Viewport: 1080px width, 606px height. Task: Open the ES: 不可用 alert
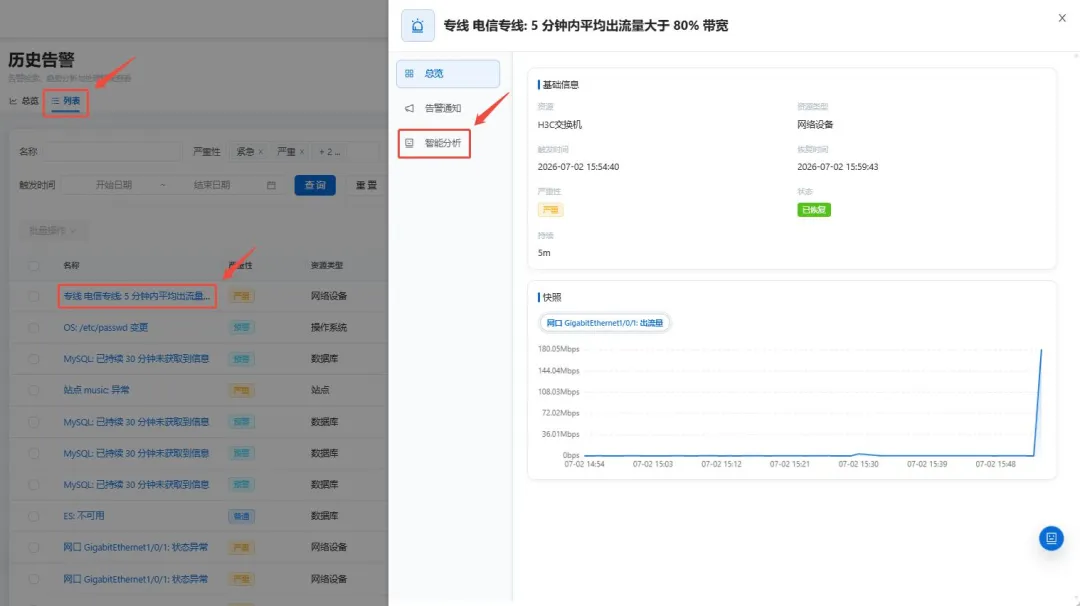84,516
